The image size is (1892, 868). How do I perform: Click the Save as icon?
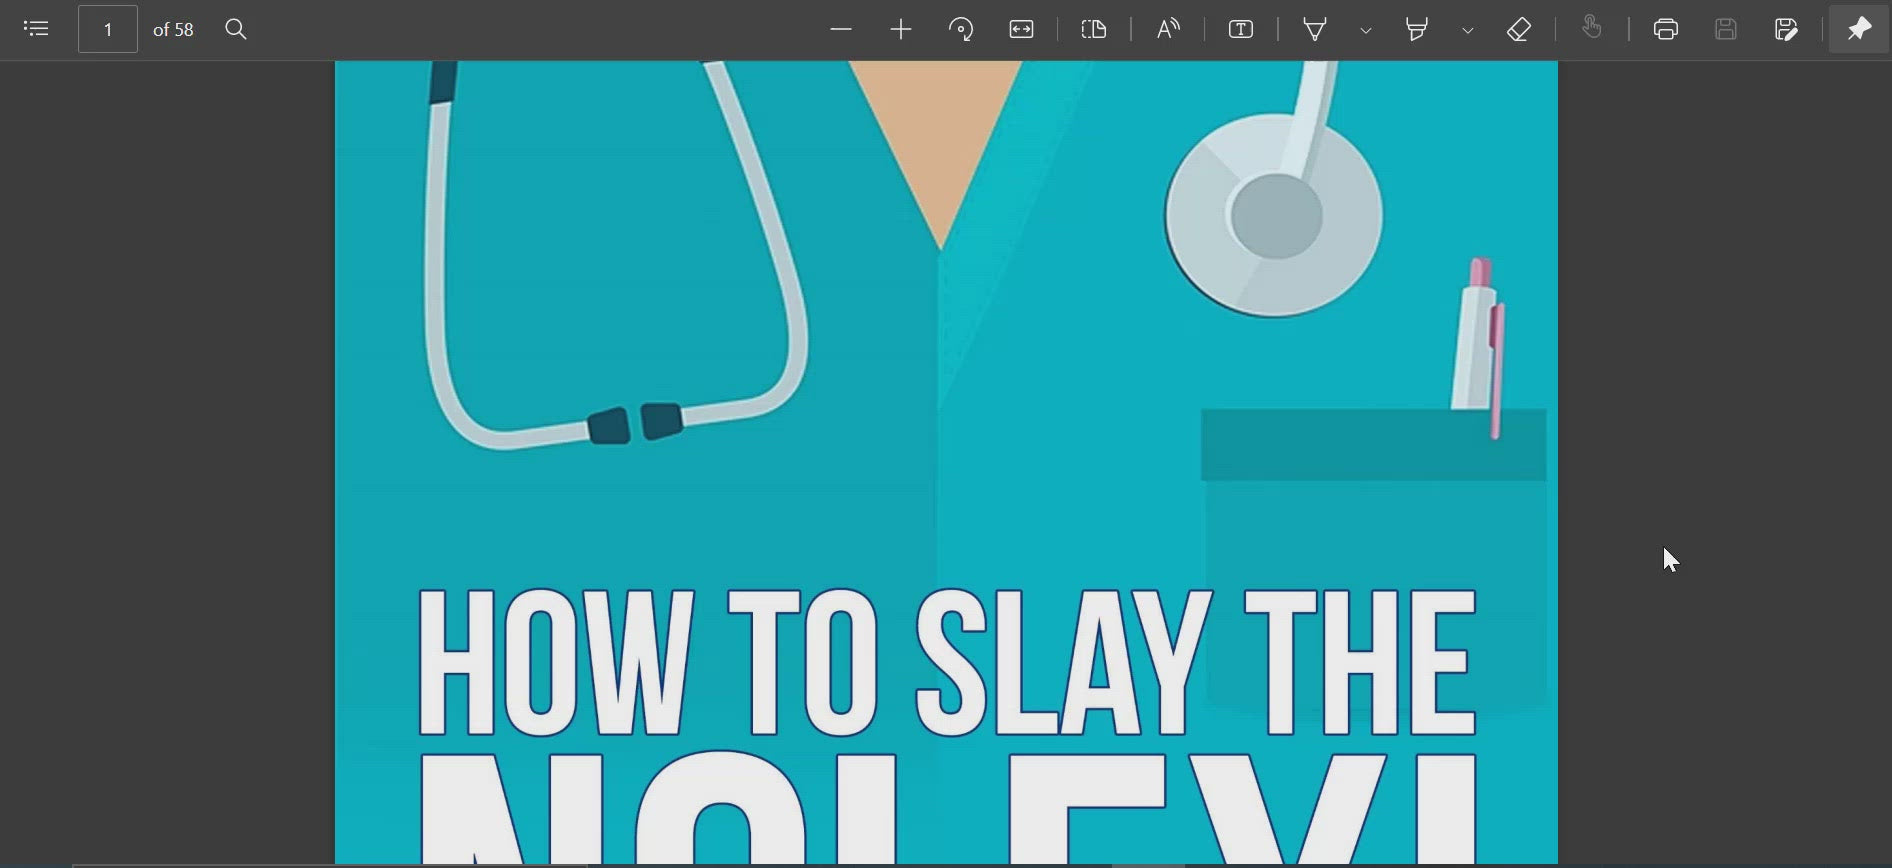pyautogui.click(x=1786, y=29)
